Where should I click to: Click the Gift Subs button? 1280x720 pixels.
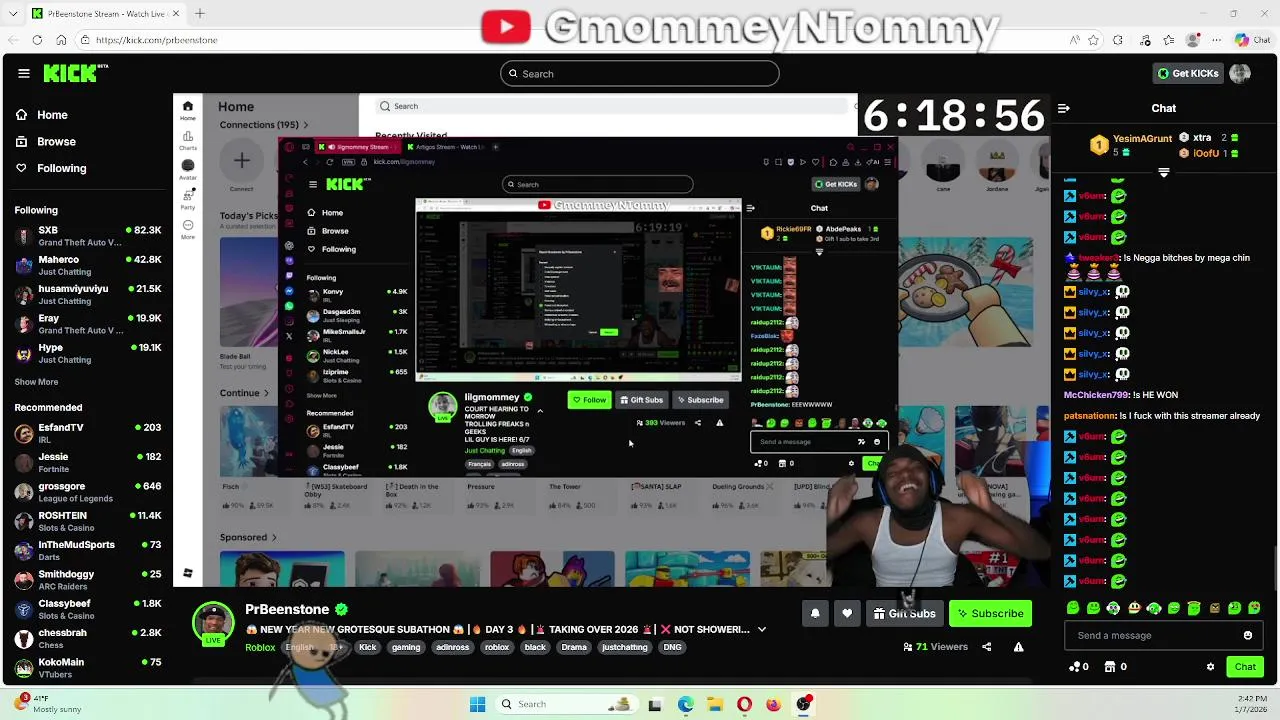[x=904, y=614]
